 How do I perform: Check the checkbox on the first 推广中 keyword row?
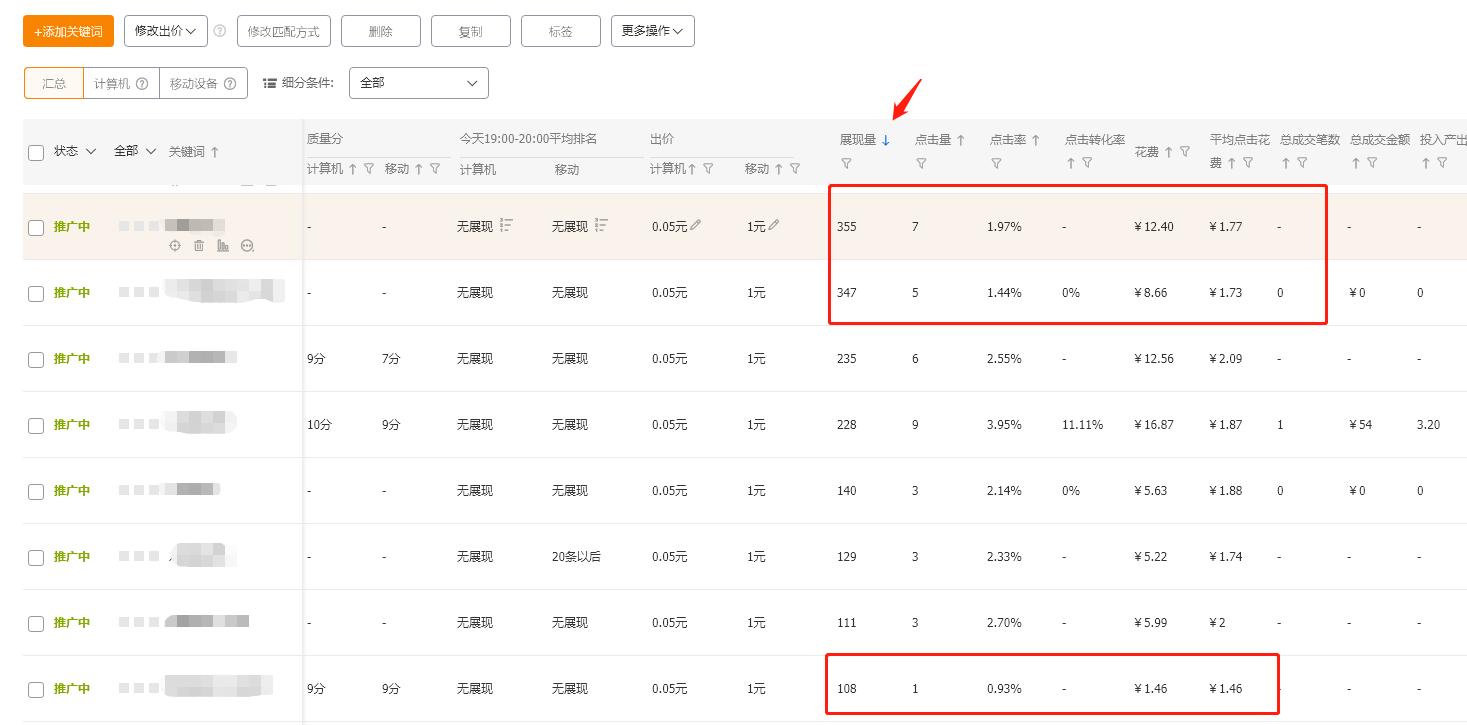pyautogui.click(x=37, y=226)
